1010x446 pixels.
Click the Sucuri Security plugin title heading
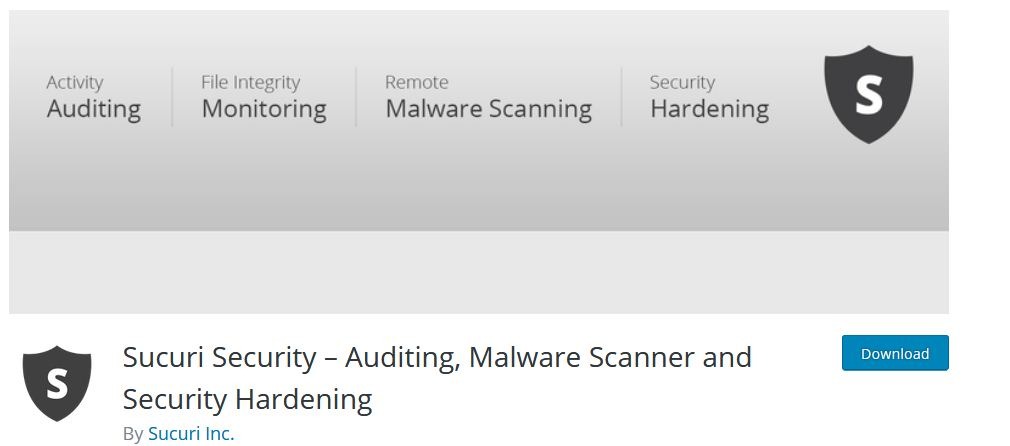437,378
